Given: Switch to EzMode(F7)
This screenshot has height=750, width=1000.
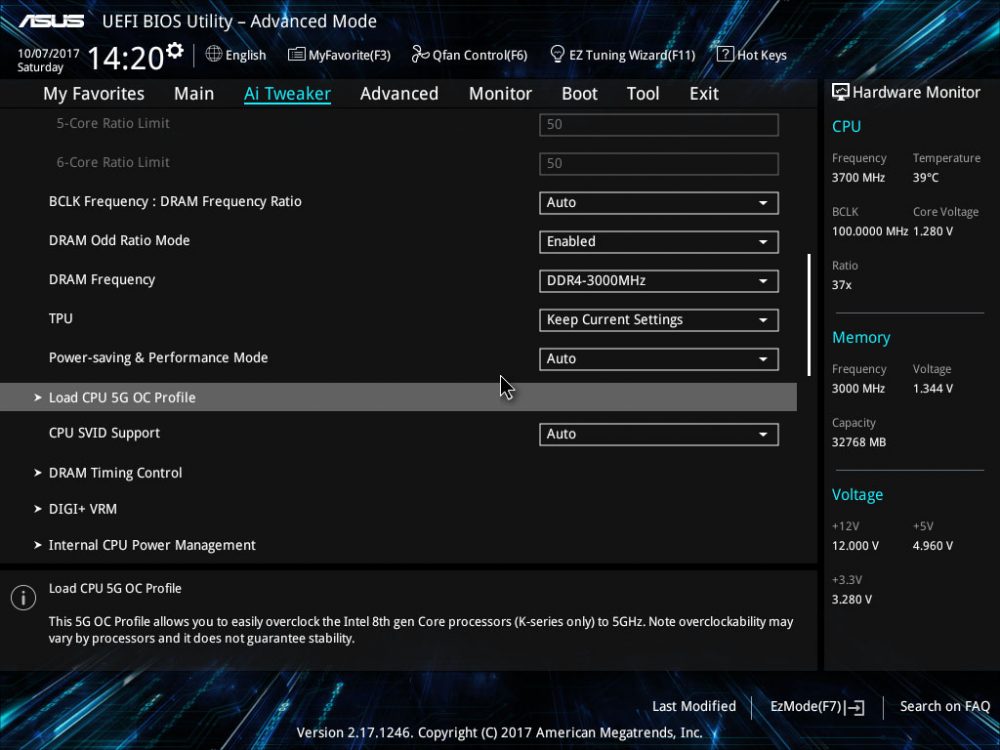Looking at the screenshot, I should coord(817,707).
